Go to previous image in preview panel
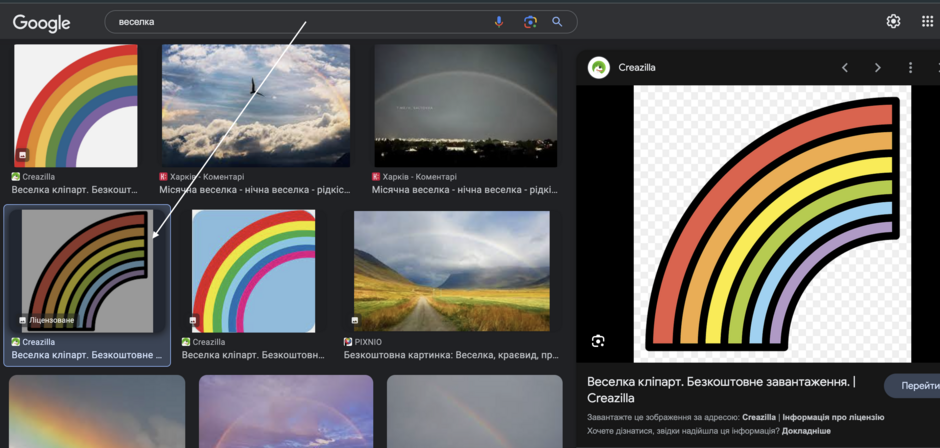The width and height of the screenshot is (940, 448). pos(845,68)
